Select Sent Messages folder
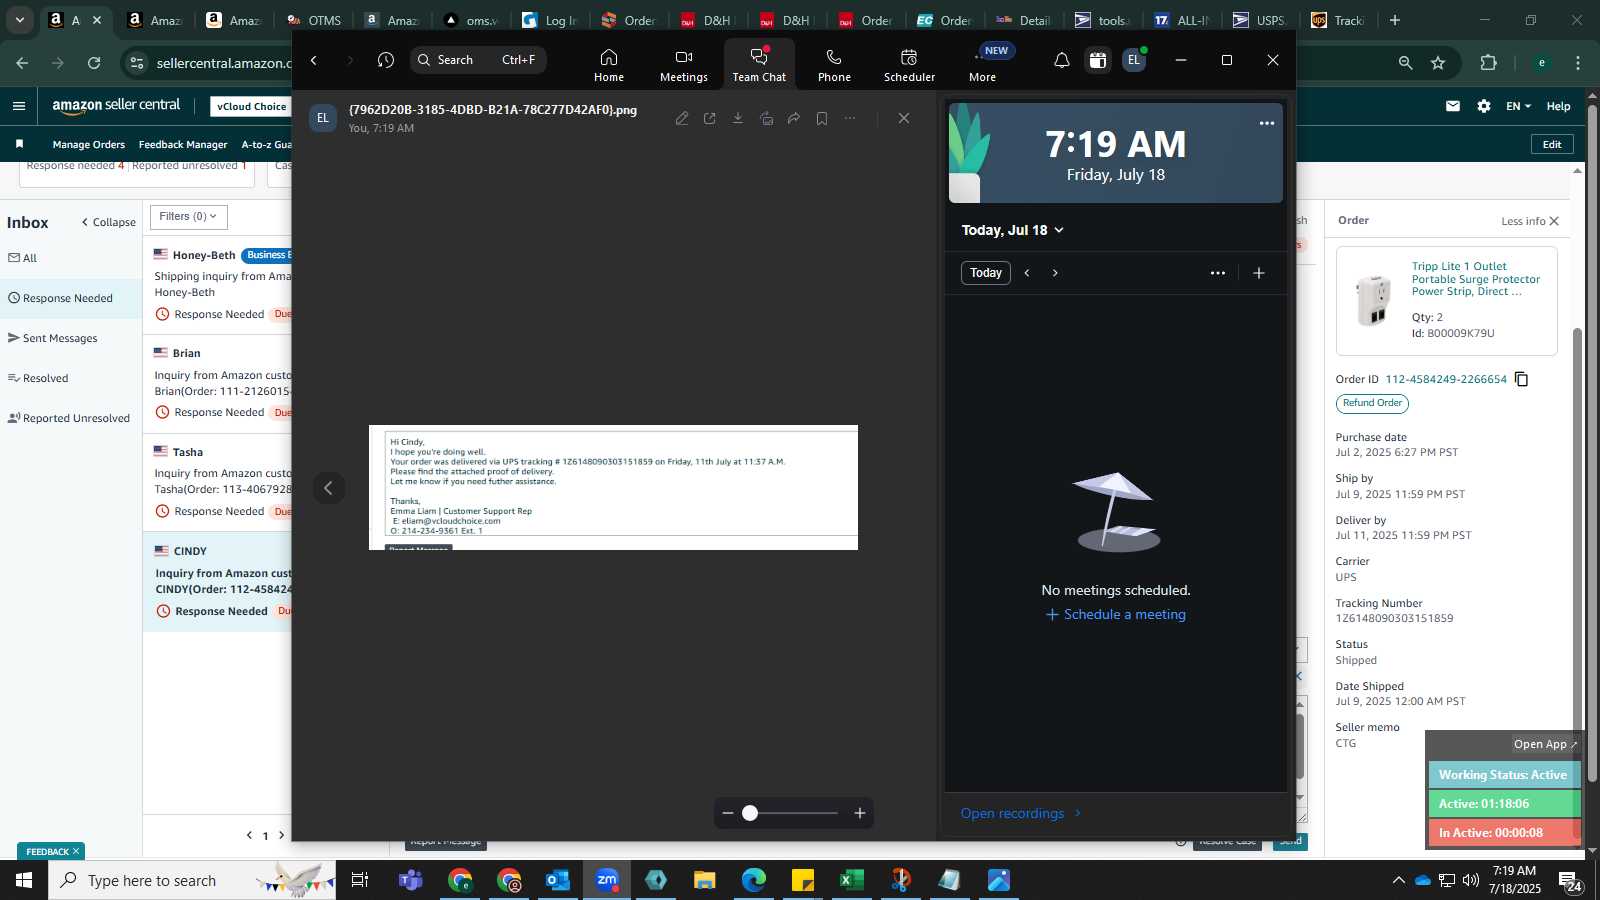This screenshot has width=1600, height=900. tap(71, 338)
